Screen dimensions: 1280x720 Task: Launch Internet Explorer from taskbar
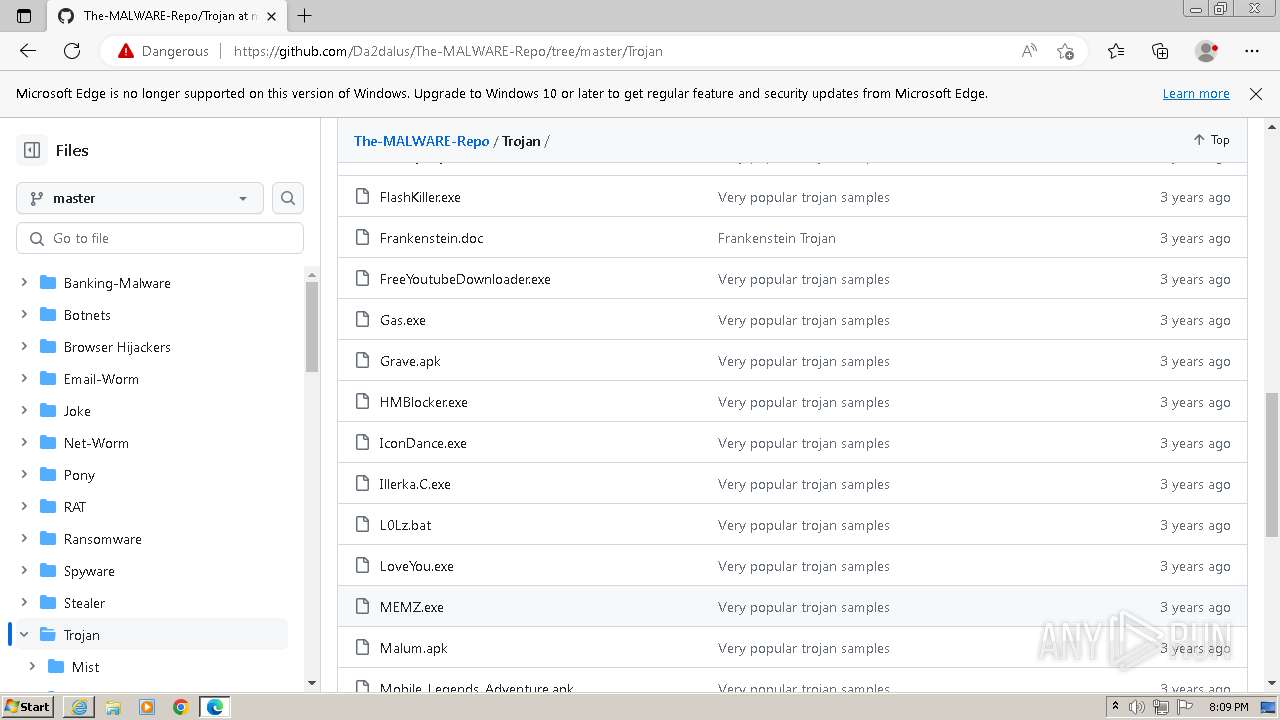pyautogui.click(x=79, y=707)
